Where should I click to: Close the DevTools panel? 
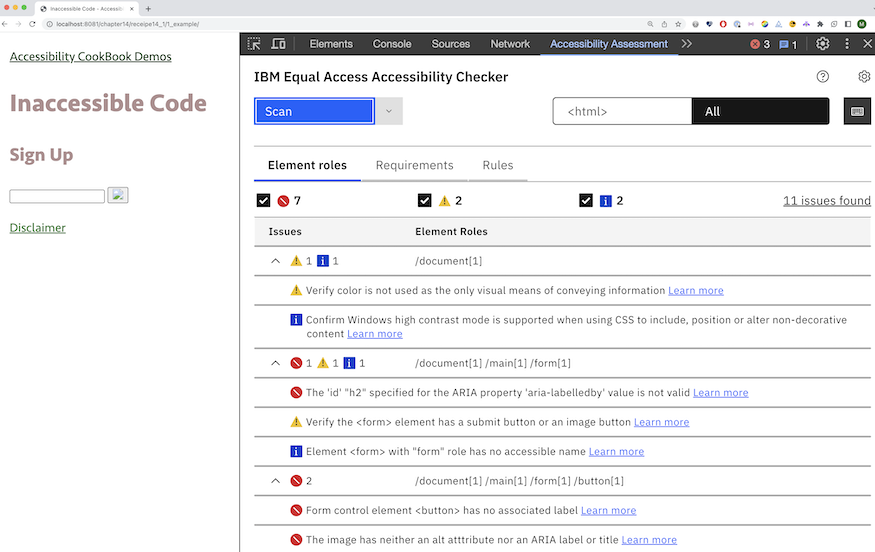[x=867, y=44]
